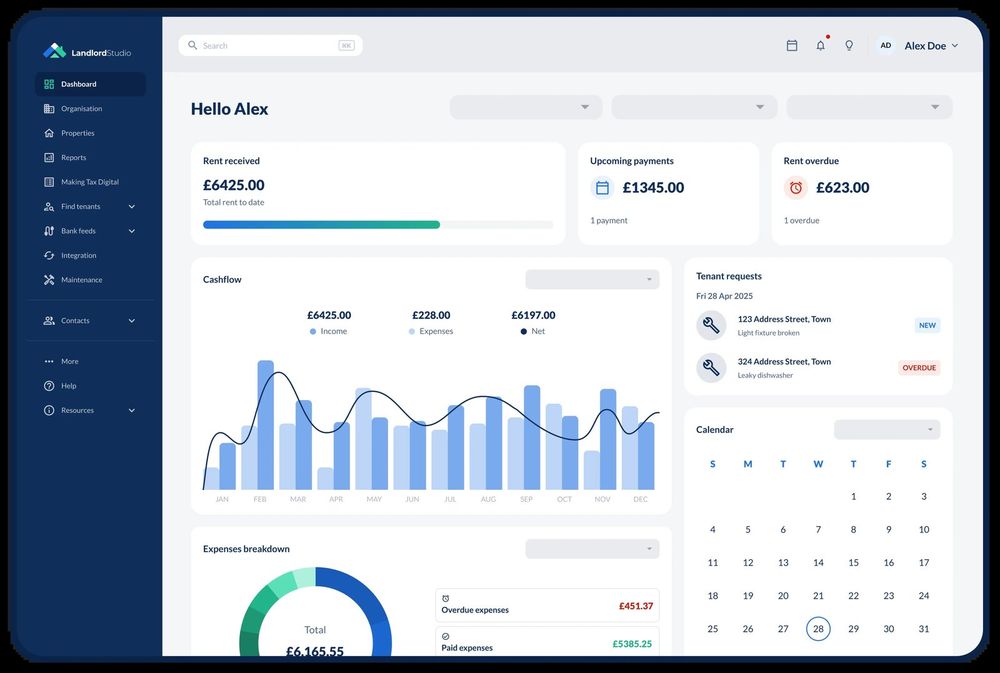Click the Integration sync icon
The height and width of the screenshot is (673, 1000).
point(49,255)
